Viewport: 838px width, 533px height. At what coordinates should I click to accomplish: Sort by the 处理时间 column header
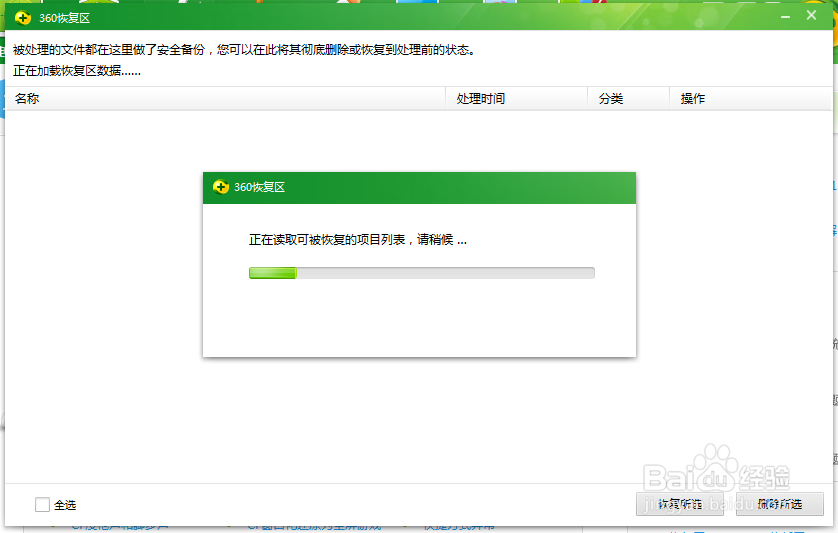coord(516,98)
